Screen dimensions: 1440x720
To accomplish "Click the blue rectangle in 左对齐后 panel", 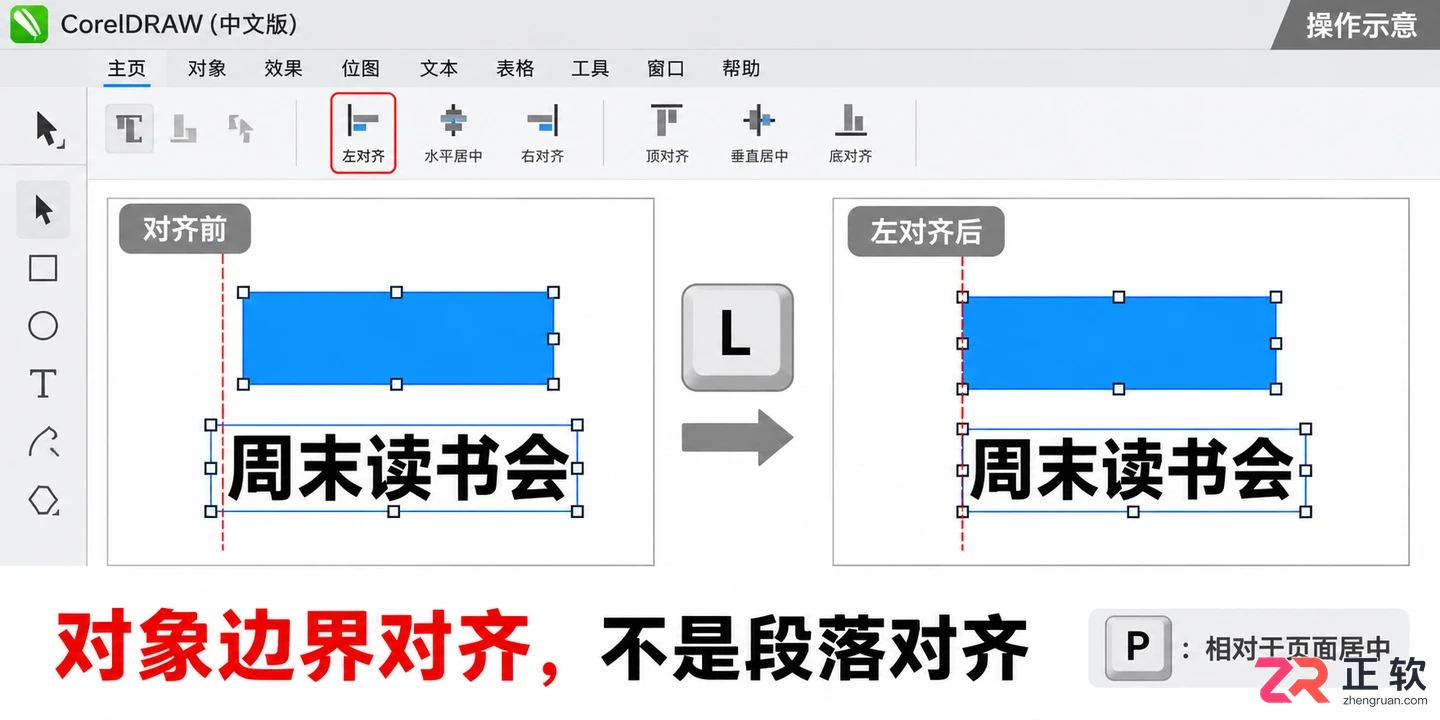I will tap(1119, 343).
